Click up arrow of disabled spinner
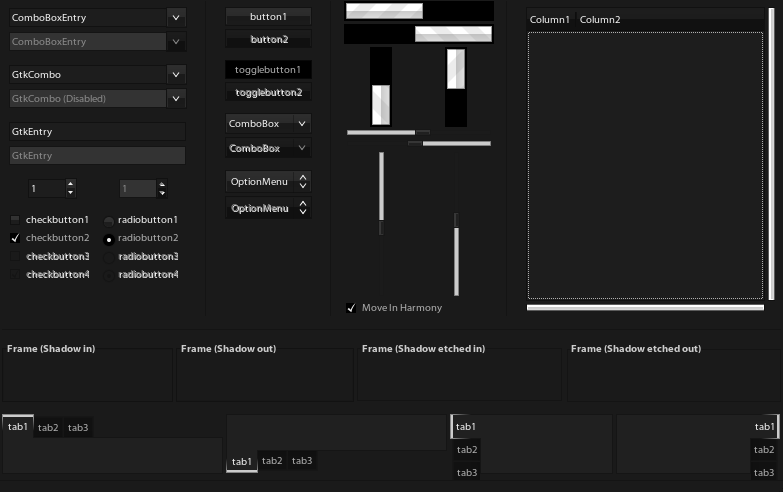Image resolution: width=783 pixels, height=492 pixels. [162, 184]
